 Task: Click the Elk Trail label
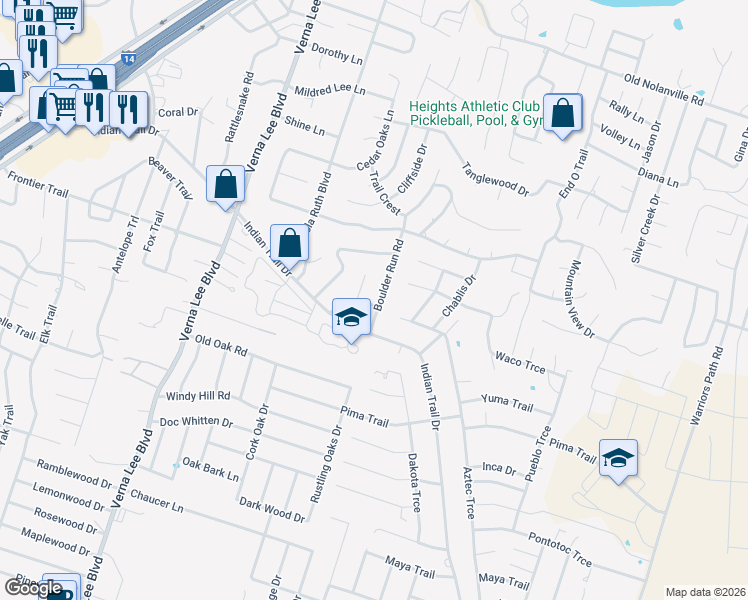[x=48, y=325]
